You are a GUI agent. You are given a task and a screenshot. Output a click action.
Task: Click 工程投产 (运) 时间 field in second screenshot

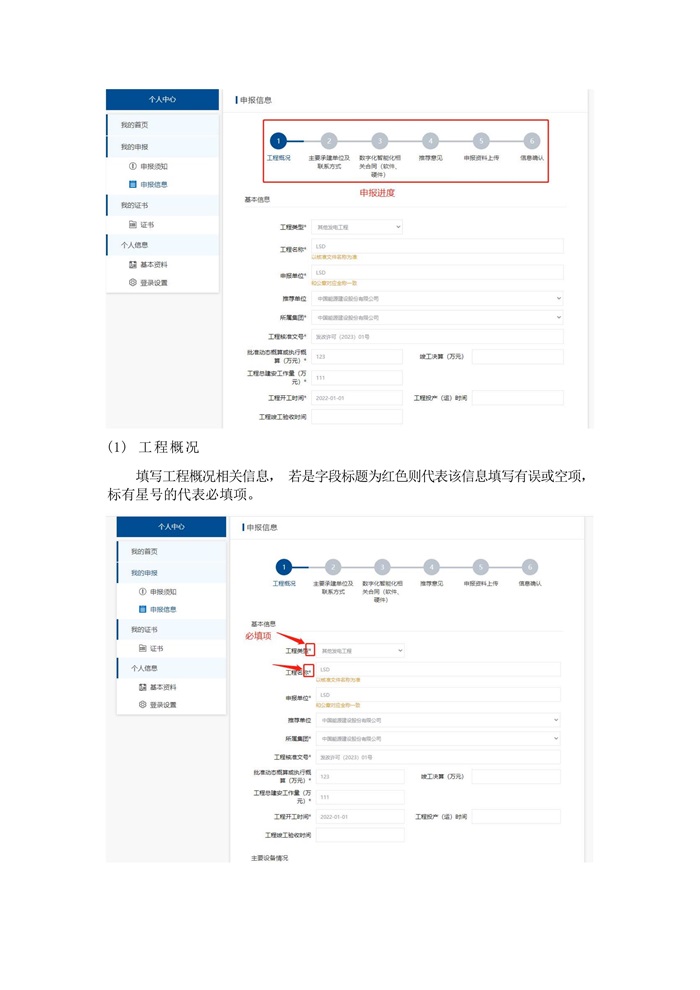point(516,816)
